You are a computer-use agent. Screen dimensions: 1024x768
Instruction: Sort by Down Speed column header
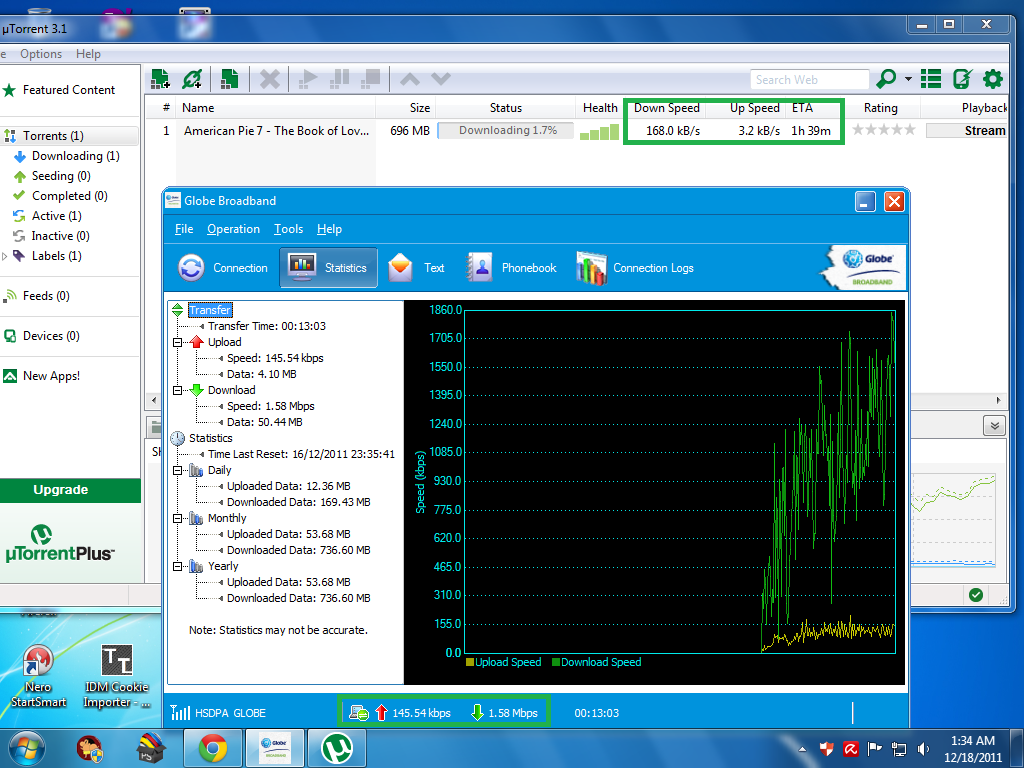pos(666,108)
